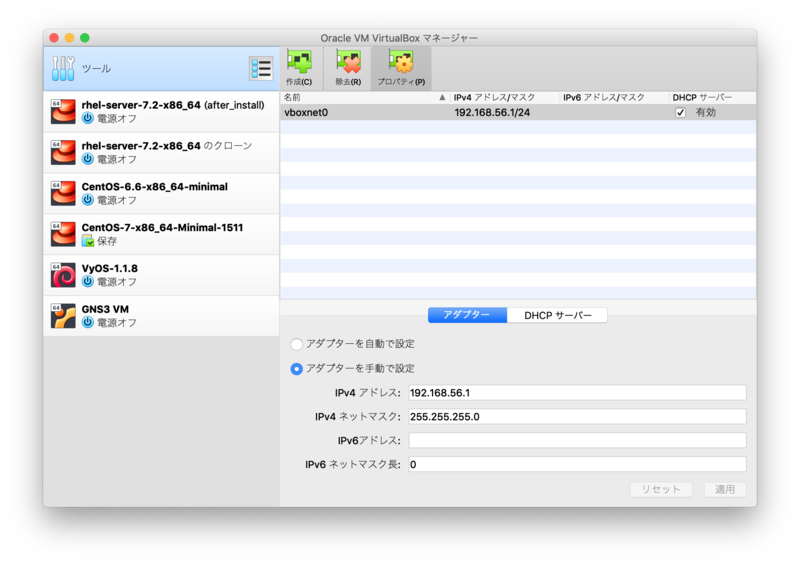Select rhel-server-7.2 clone VM icon

(63, 152)
